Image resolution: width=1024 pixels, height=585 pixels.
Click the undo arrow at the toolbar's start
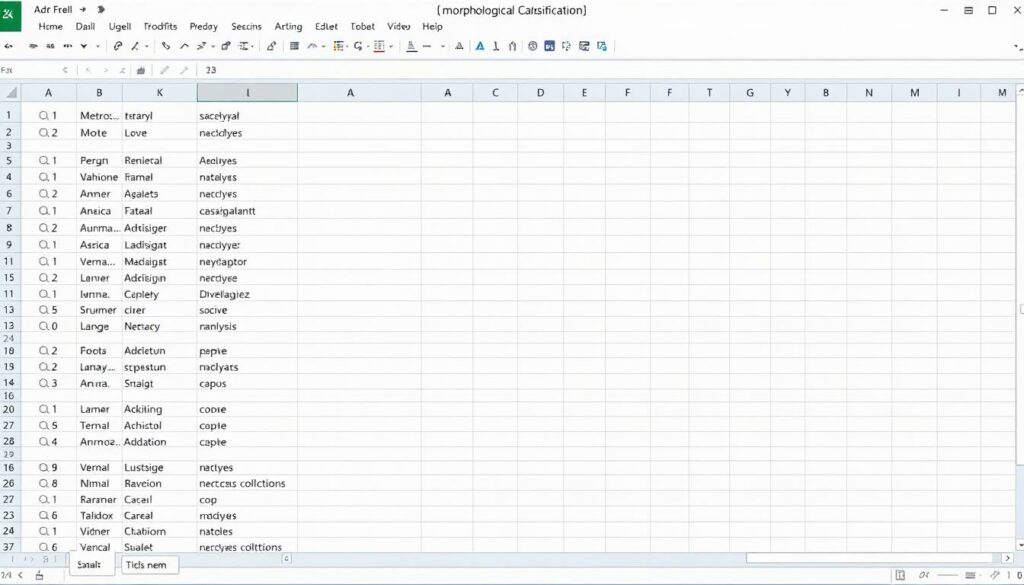point(8,46)
